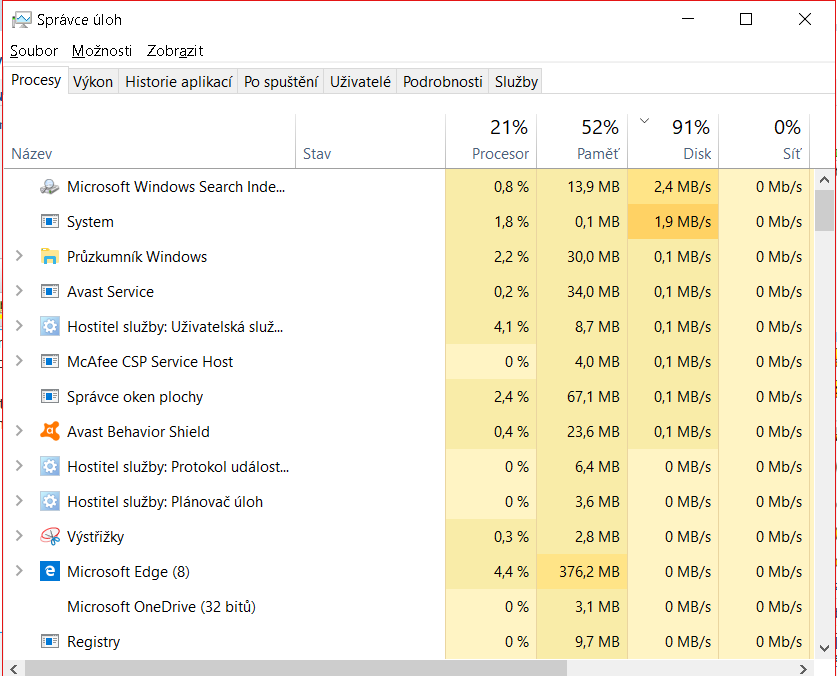This screenshot has width=837, height=676.
Task: Open the Podrobnosti tab
Action: pyautogui.click(x=442, y=82)
